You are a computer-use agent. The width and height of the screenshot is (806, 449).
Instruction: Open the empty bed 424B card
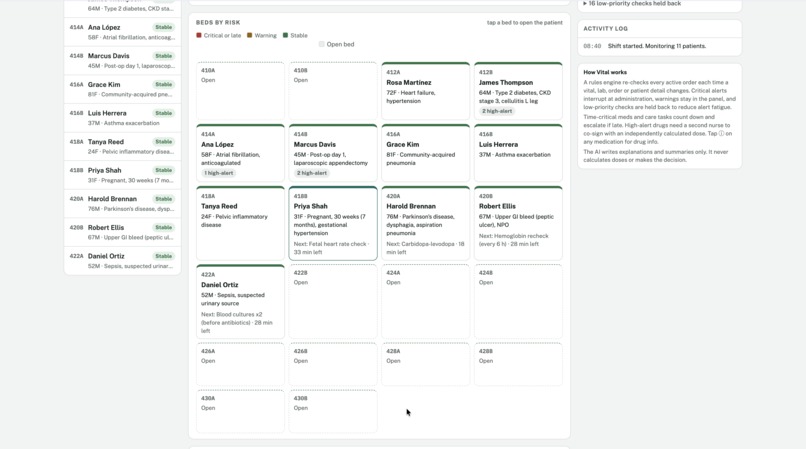(518, 302)
